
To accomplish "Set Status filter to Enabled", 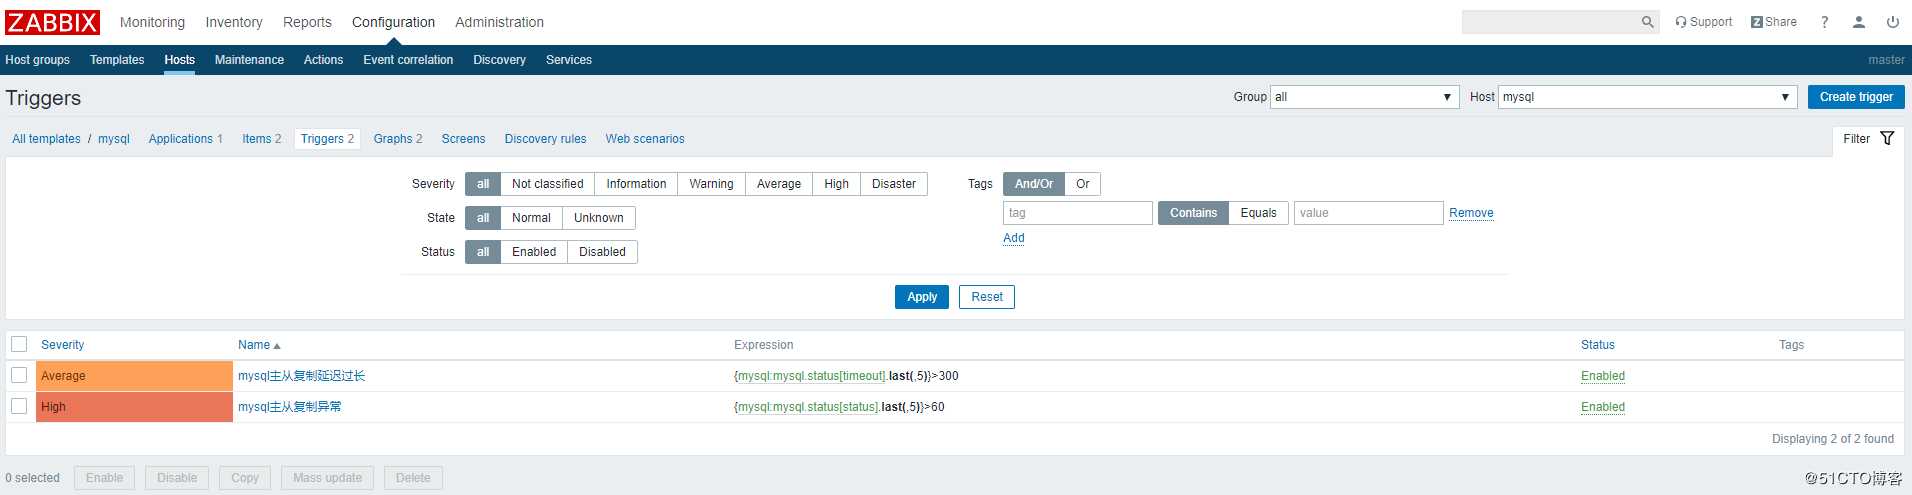I will click(534, 252).
